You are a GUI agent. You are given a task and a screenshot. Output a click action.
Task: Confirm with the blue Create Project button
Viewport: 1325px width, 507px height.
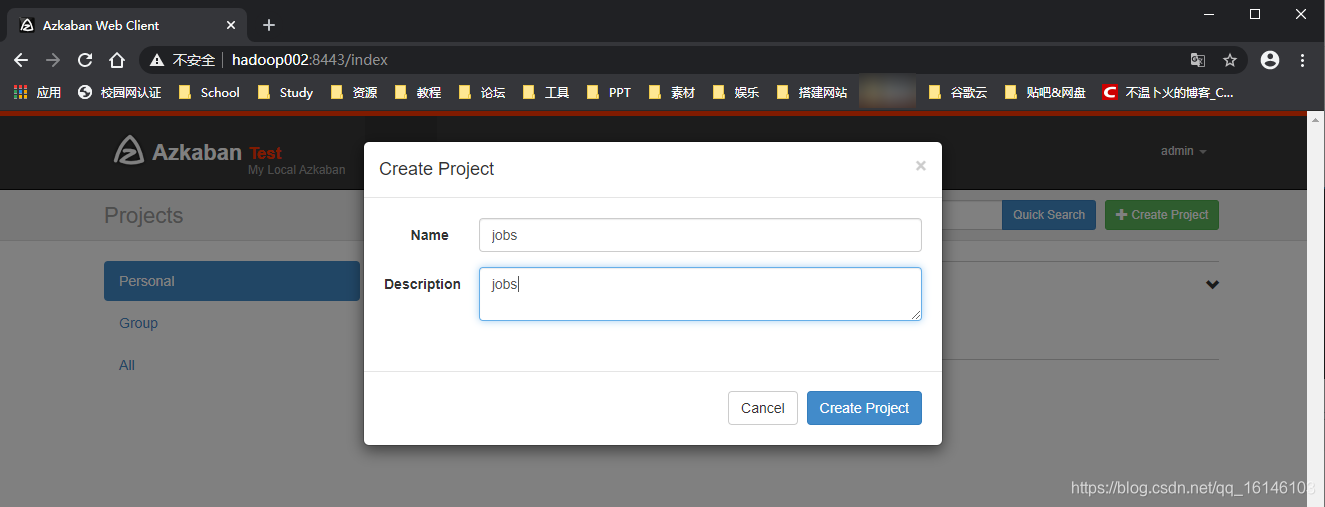click(864, 408)
